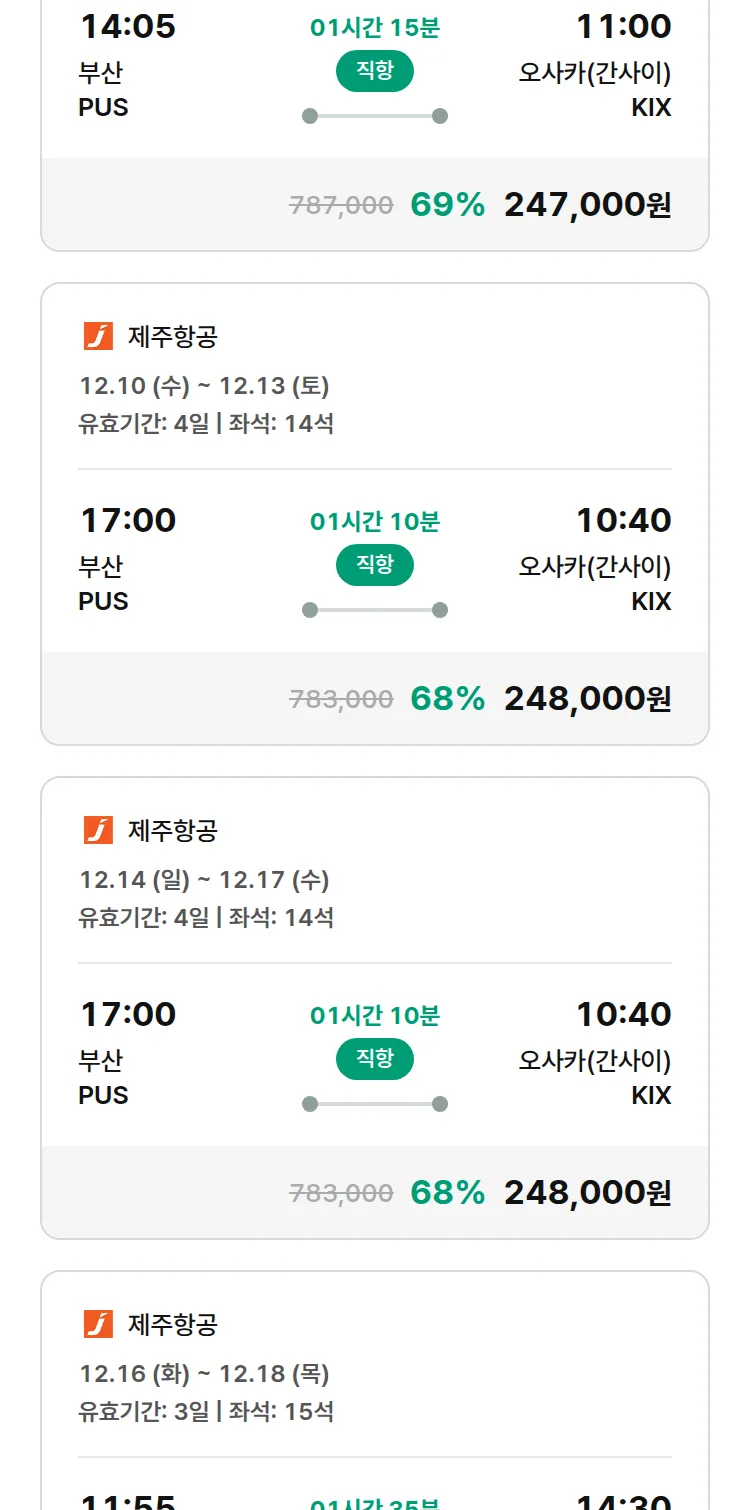Open the 12.16 (화) ~ 12.18 (목) date range
This screenshot has height=1510, width=750.
[204, 1374]
